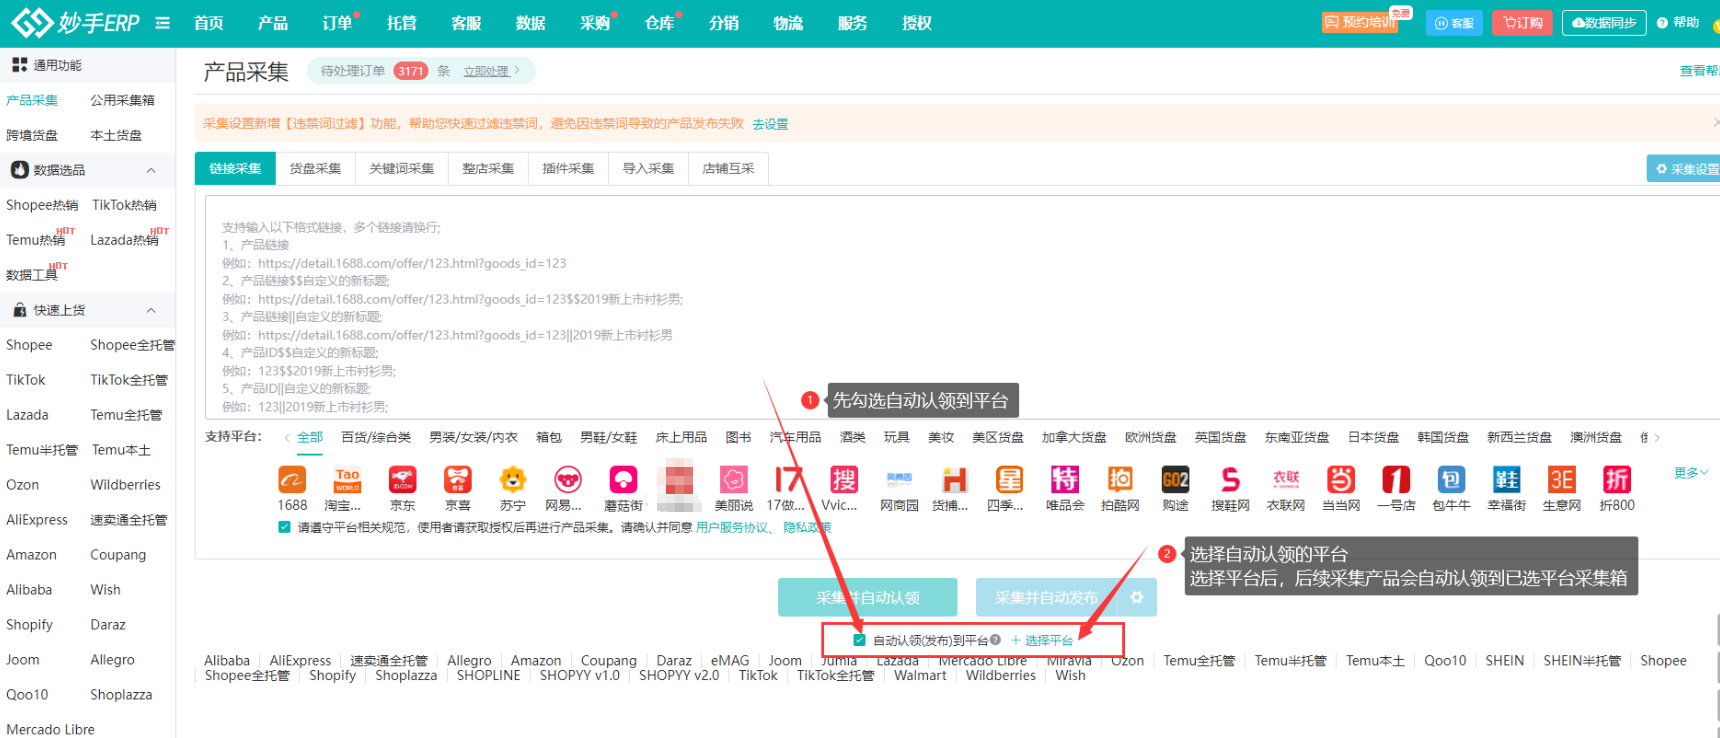The height and width of the screenshot is (738, 1720).
Task: Click the 预约培训 button
Action: (1359, 22)
